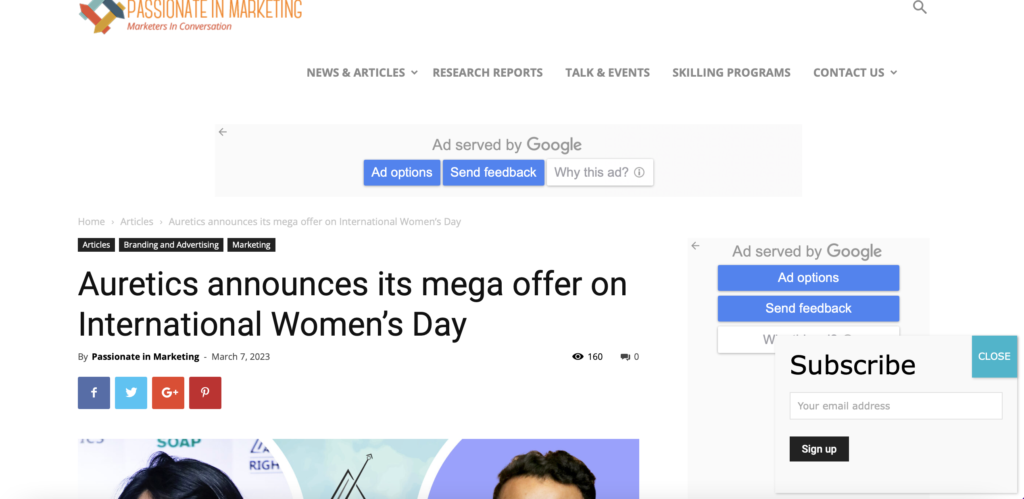
Task: Click Send feedback in top banner
Action: coord(493,172)
